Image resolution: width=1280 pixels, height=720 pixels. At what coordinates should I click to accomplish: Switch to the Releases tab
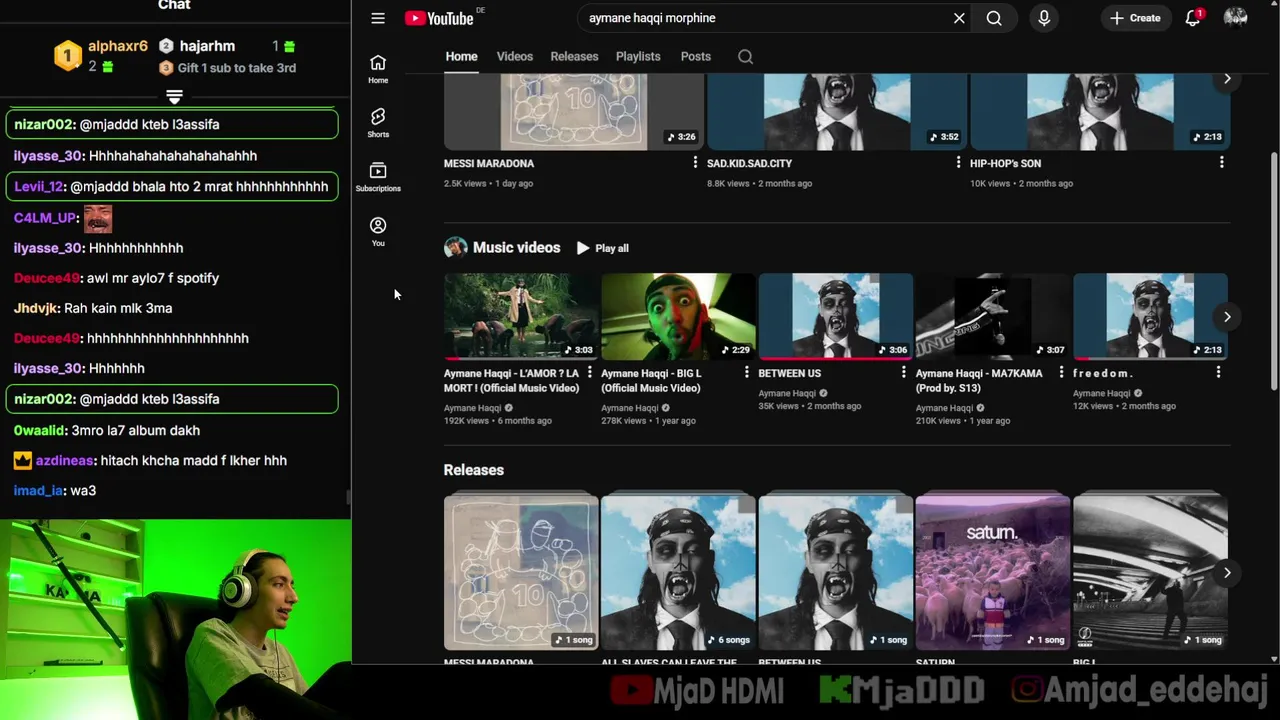coord(574,57)
